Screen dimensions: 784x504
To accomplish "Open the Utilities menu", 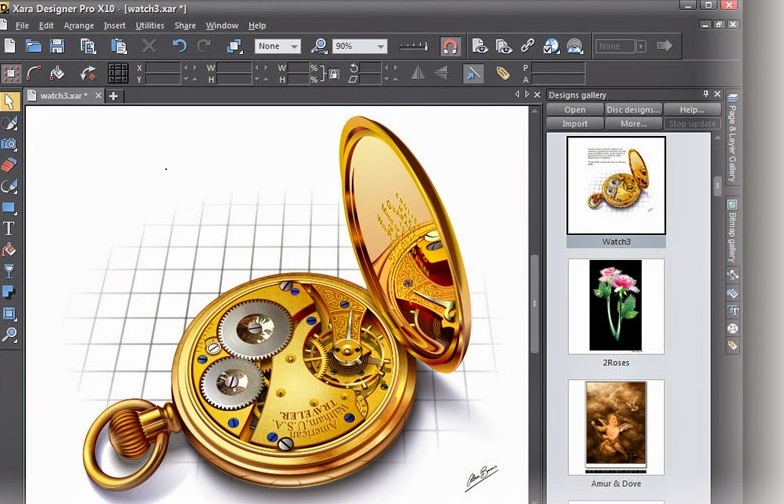I will click(x=150, y=26).
